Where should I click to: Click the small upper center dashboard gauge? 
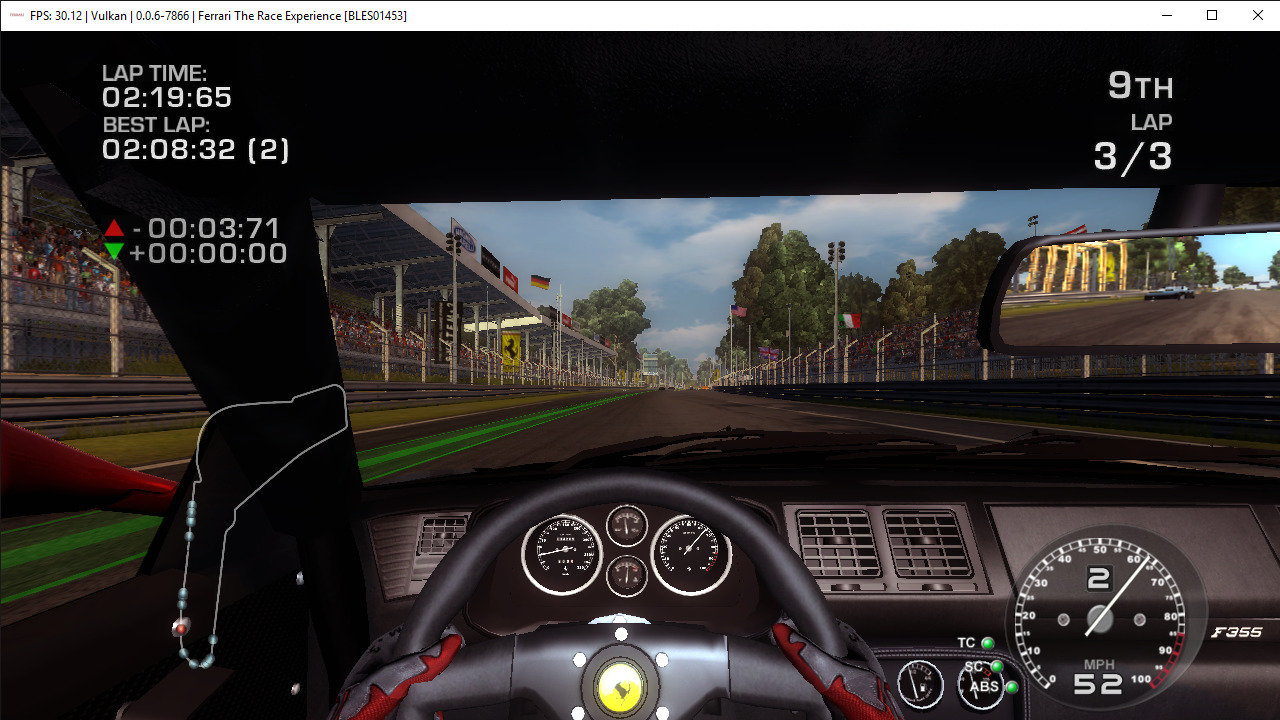[x=627, y=524]
